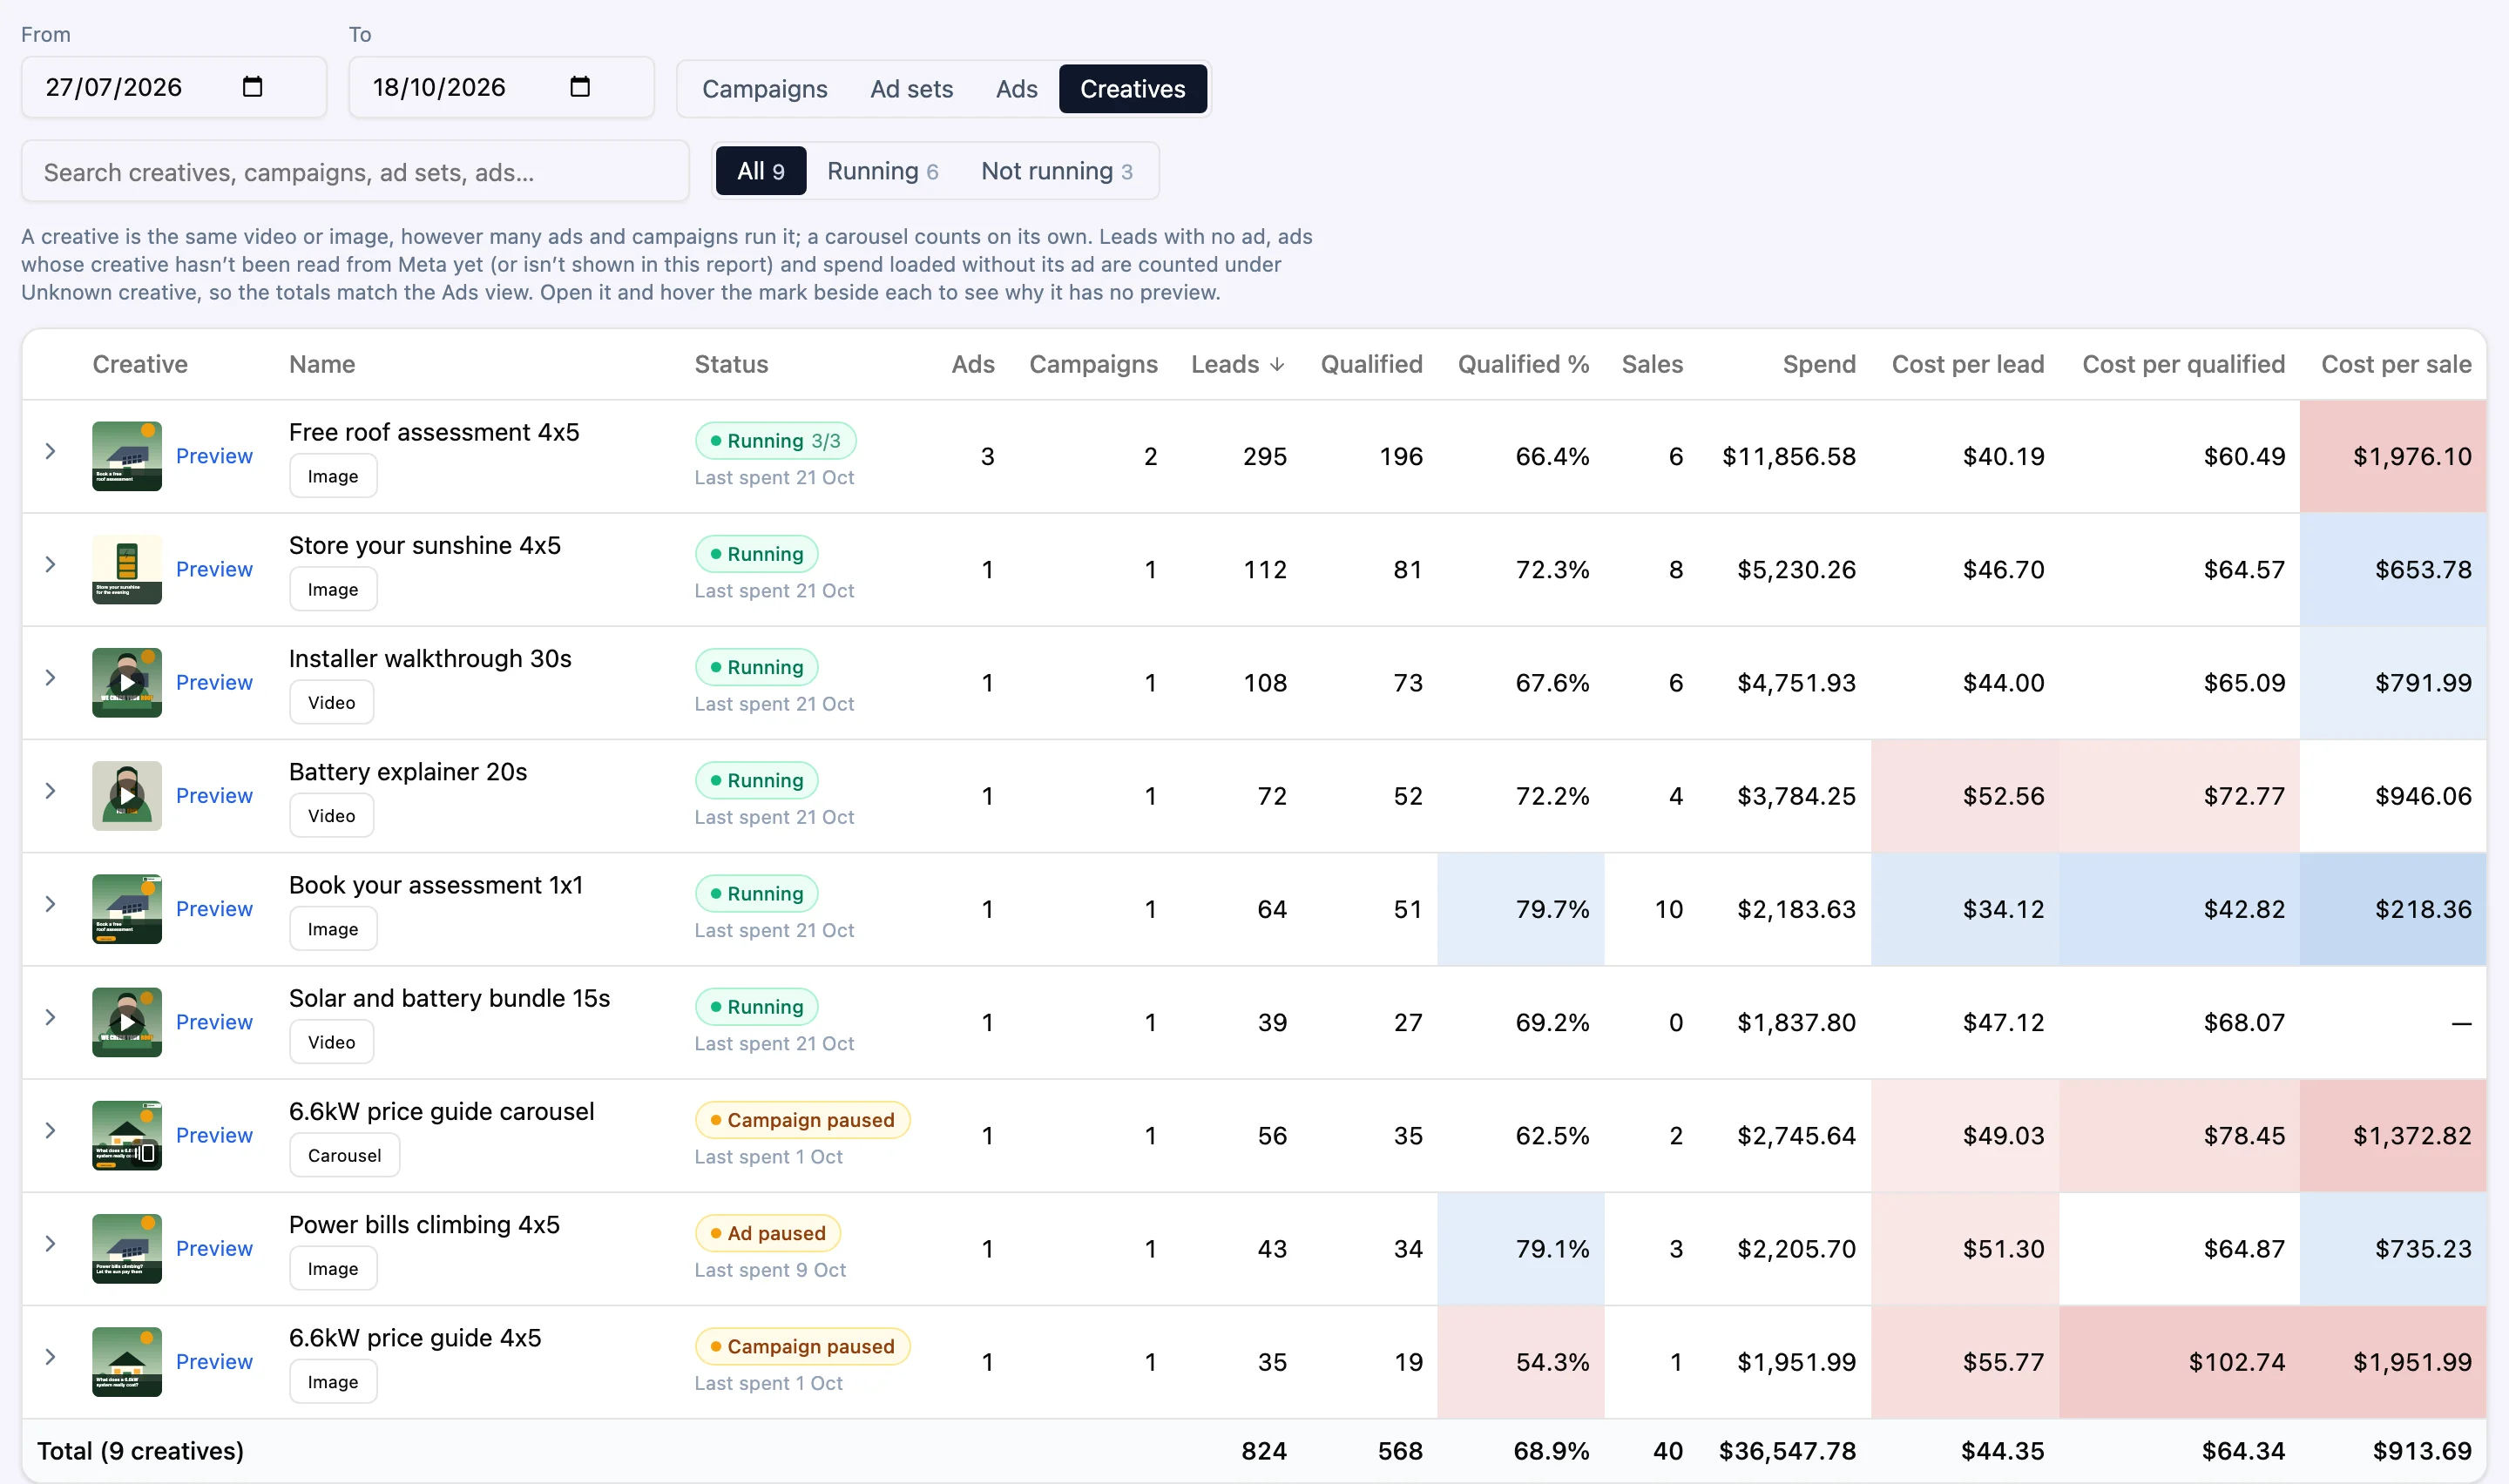Sort by the Cost per sale column header
The height and width of the screenshot is (1484, 2509).
tap(2395, 364)
